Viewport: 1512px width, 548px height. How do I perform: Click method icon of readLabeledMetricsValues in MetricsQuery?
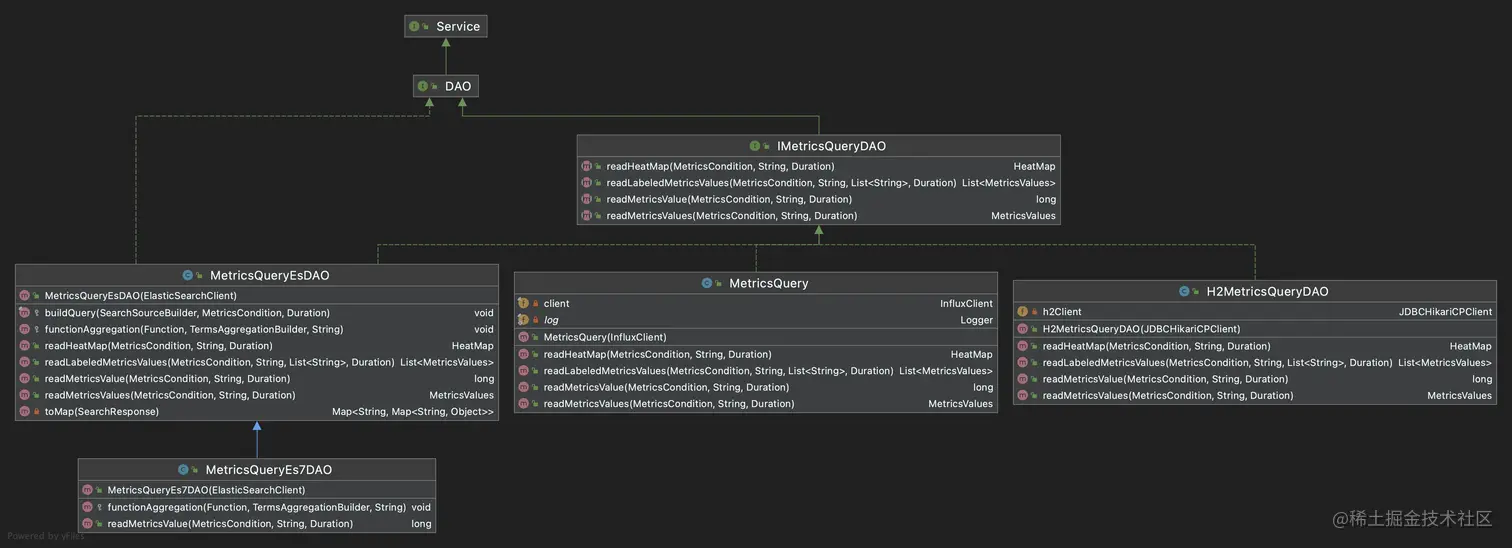click(523, 370)
